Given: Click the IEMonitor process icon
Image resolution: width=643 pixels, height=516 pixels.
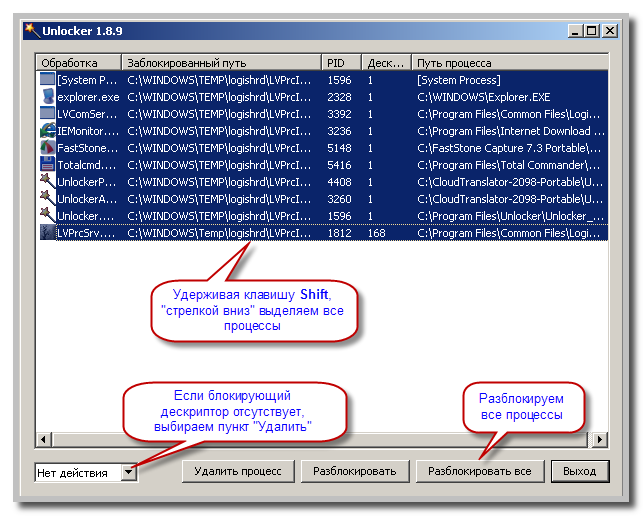Looking at the screenshot, I should tap(48, 130).
